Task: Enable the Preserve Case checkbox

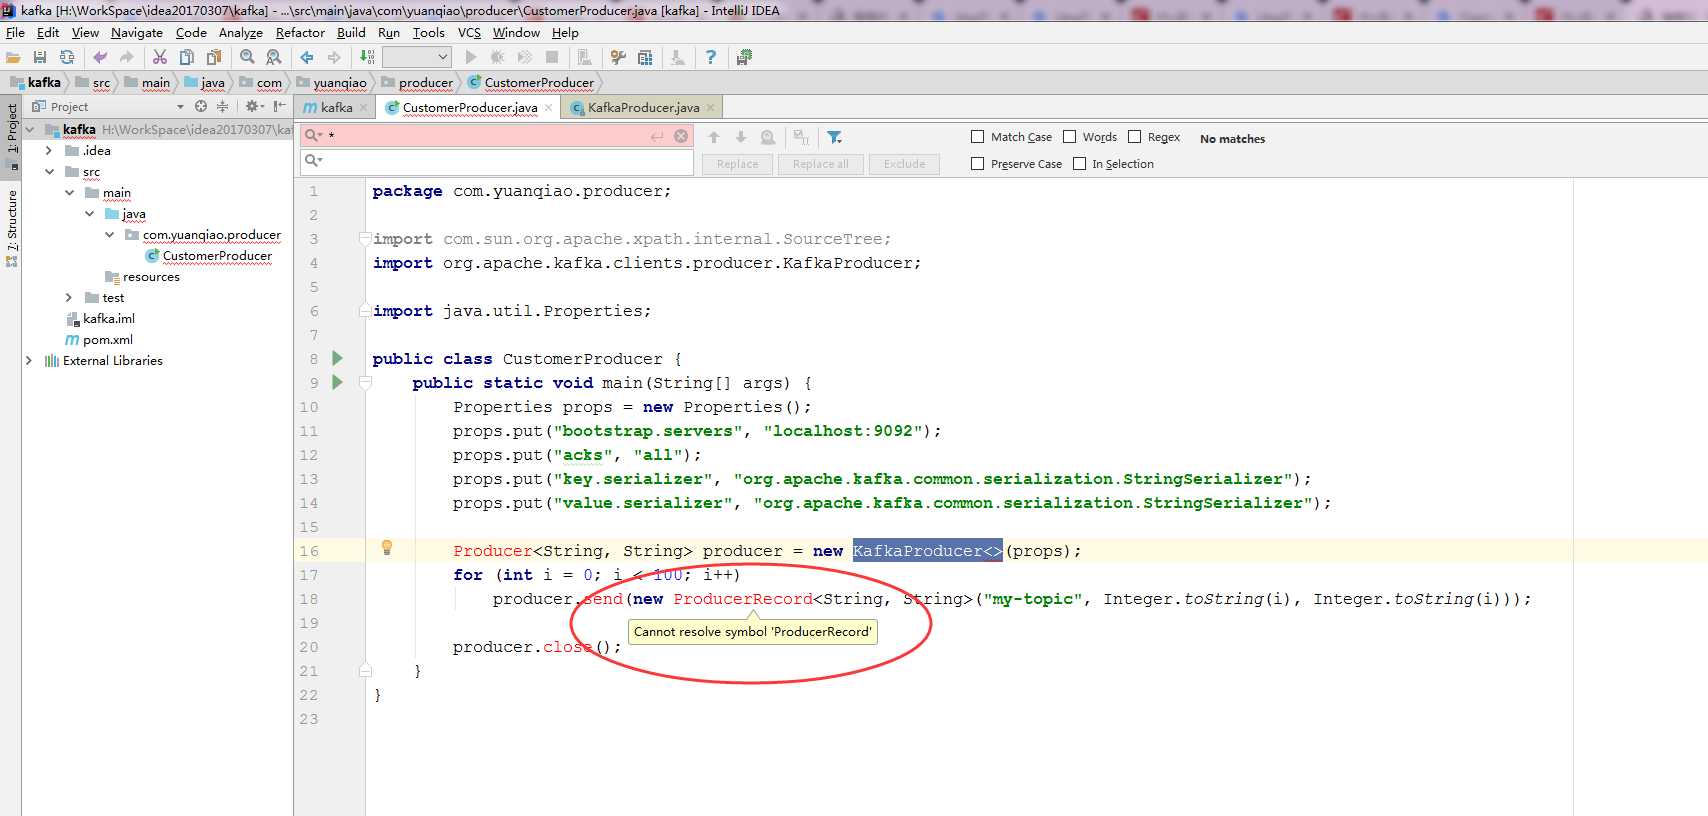Action: pyautogui.click(x=978, y=164)
